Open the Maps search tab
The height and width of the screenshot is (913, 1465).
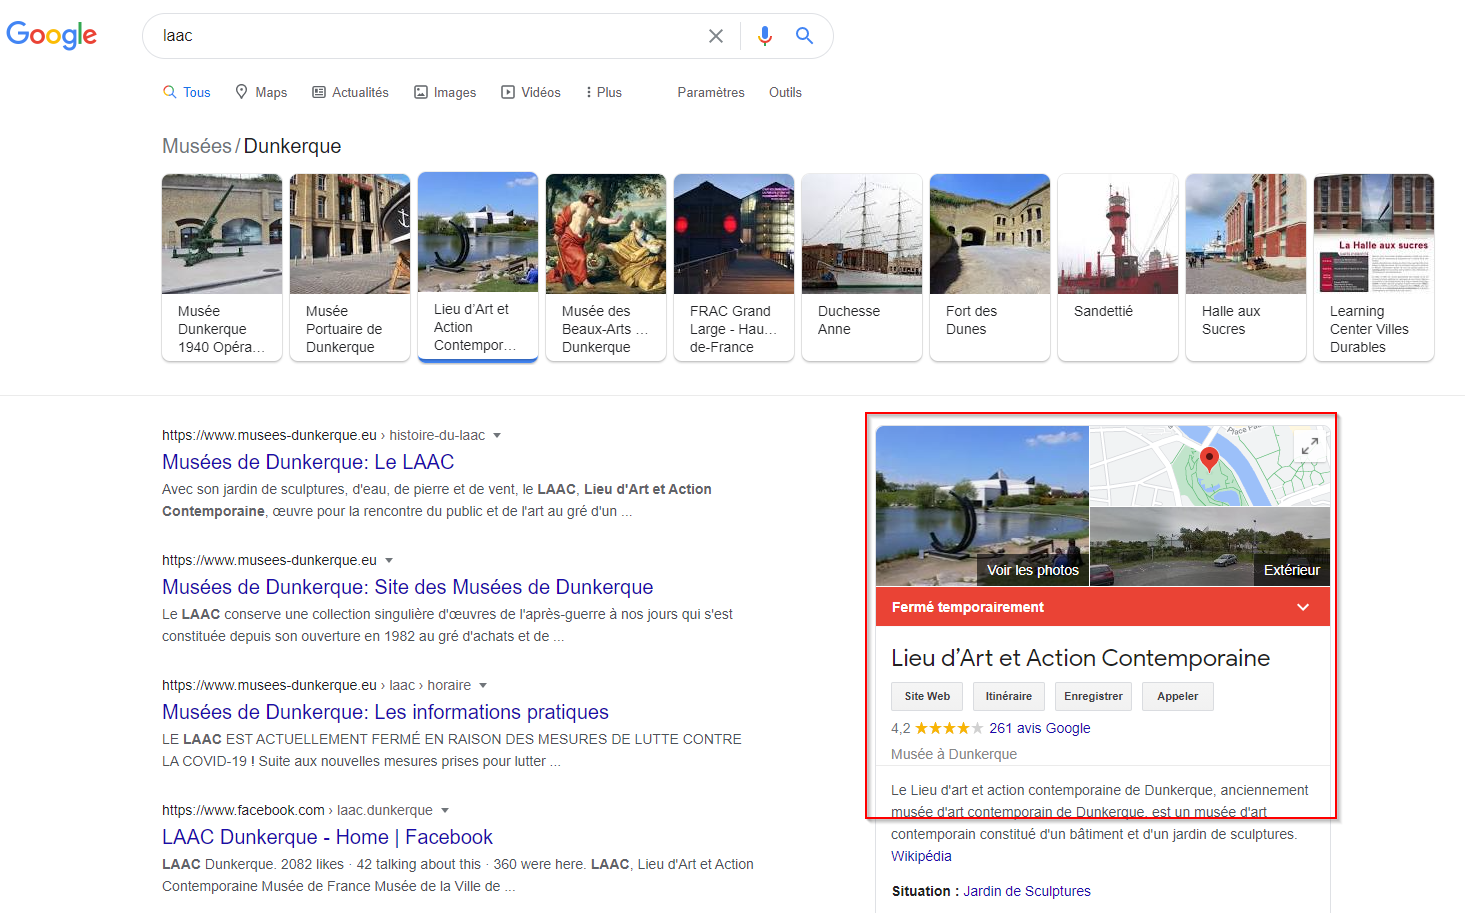[261, 92]
